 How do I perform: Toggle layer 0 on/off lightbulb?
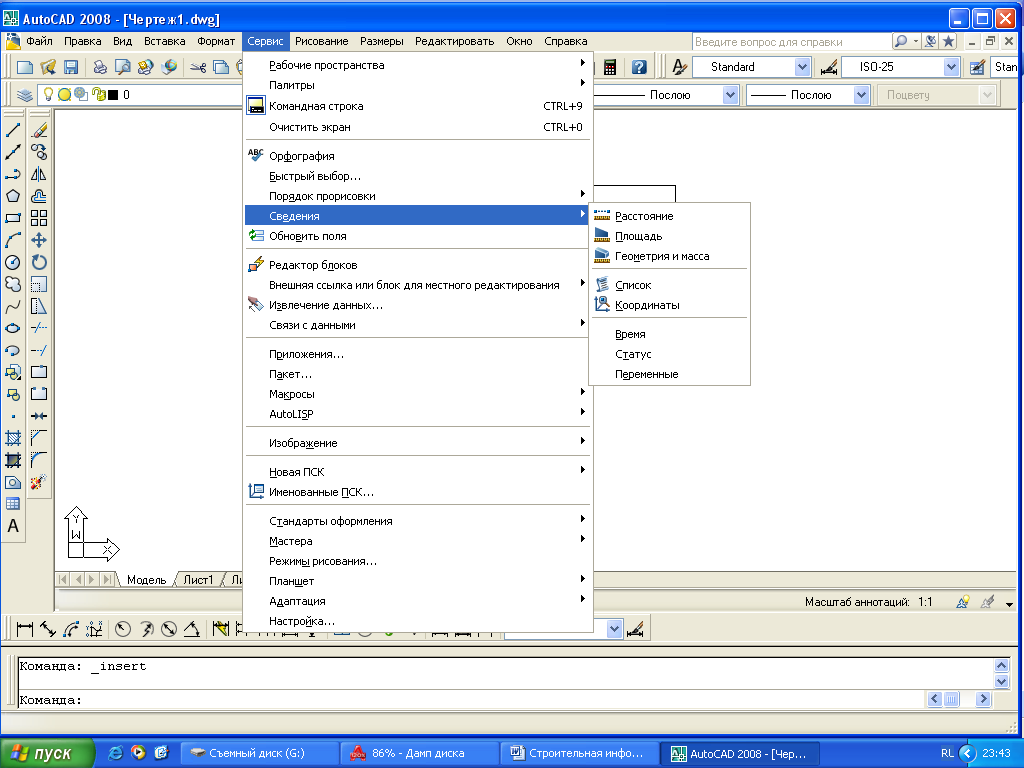coord(48,95)
